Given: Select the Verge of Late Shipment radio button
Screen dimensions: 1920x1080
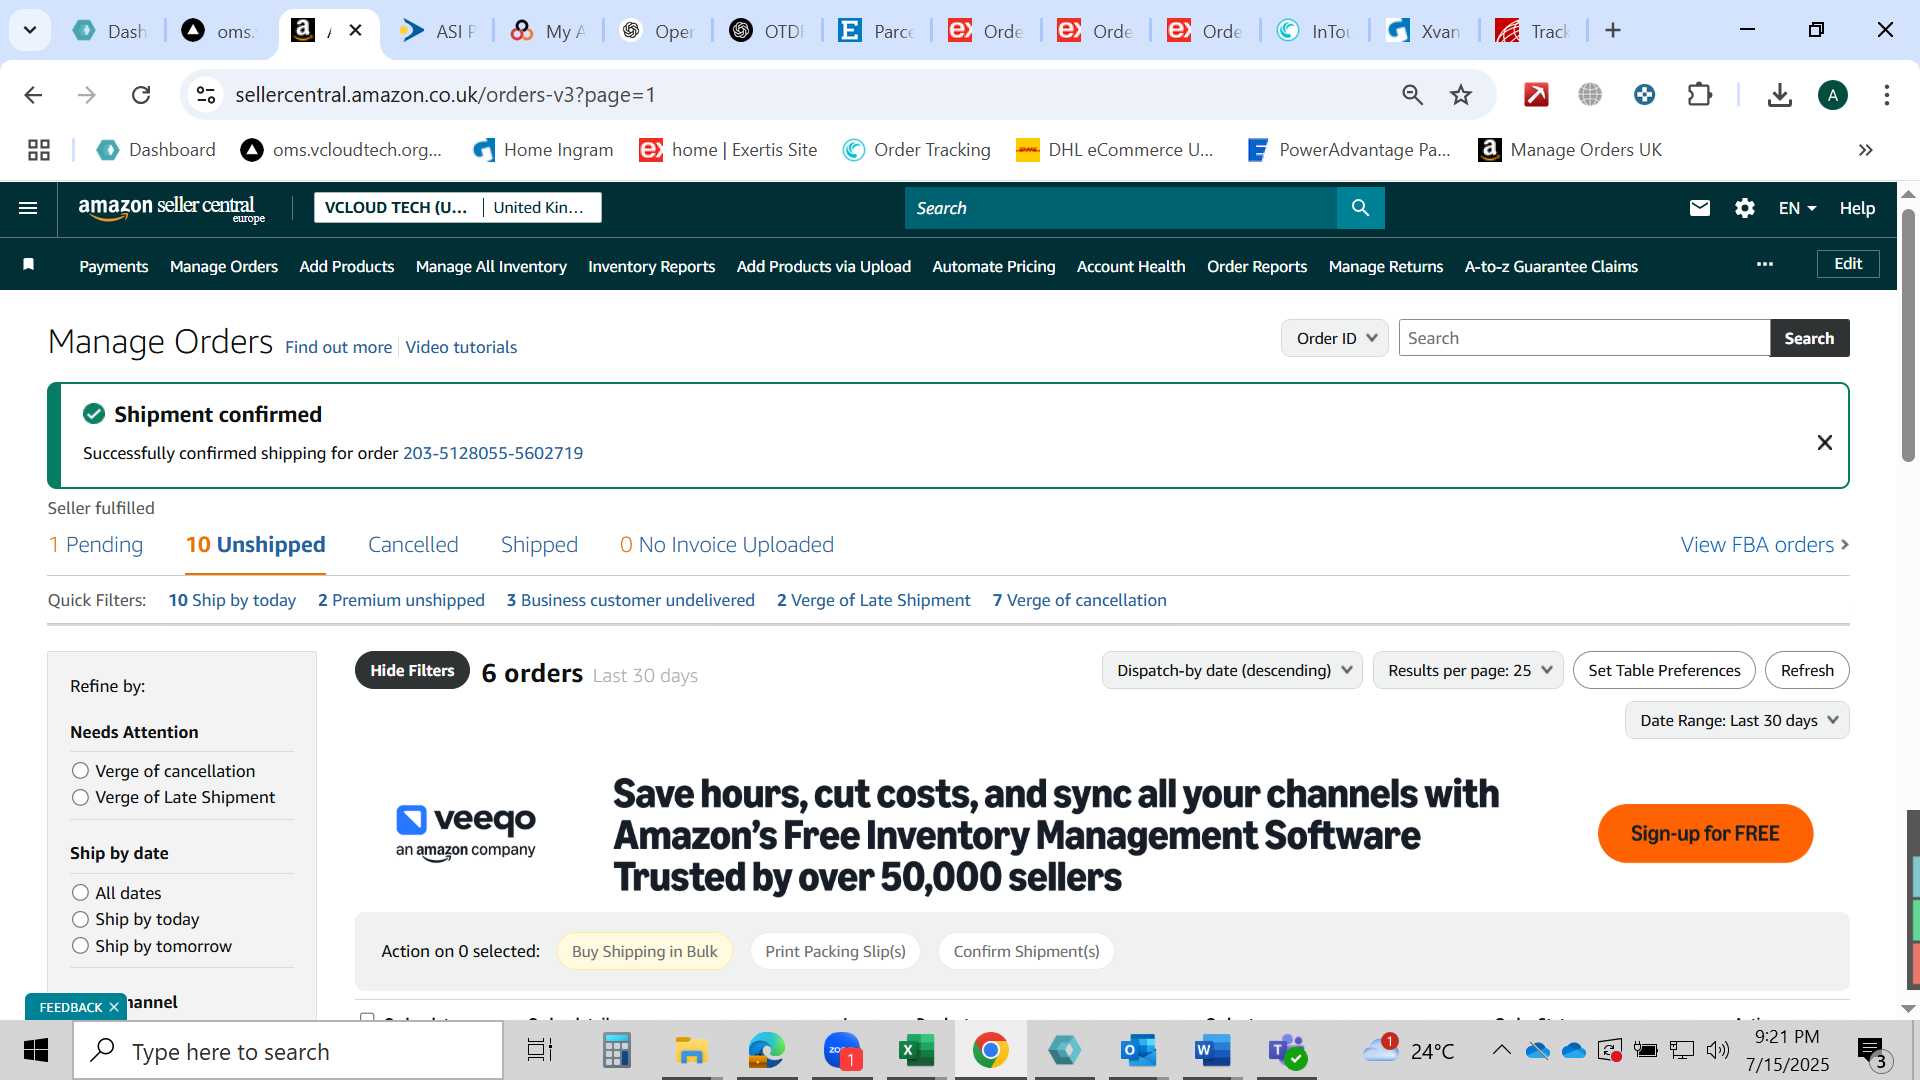Looking at the screenshot, I should (x=80, y=797).
